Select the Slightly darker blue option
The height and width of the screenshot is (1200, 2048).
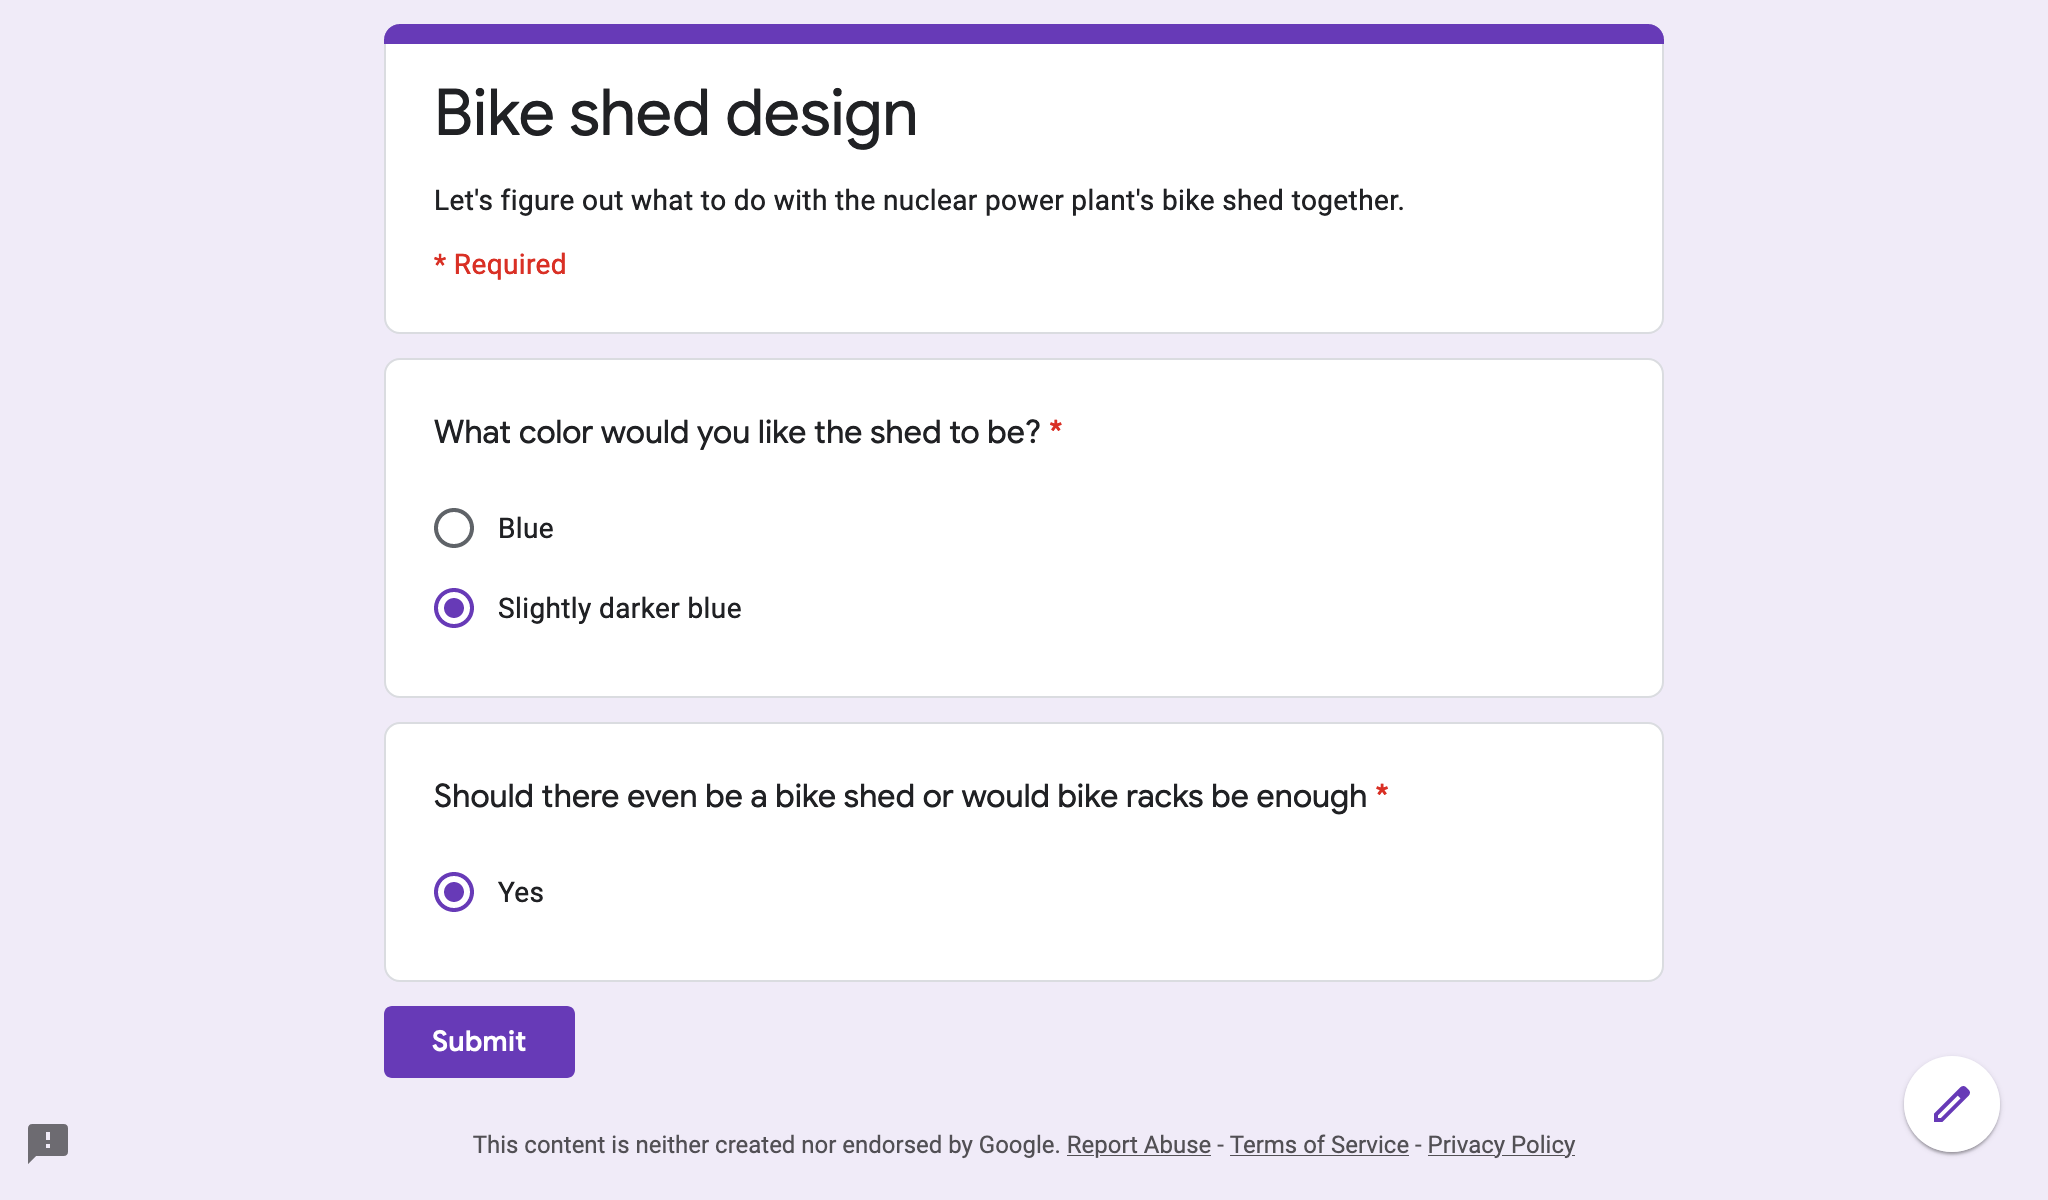coord(454,607)
